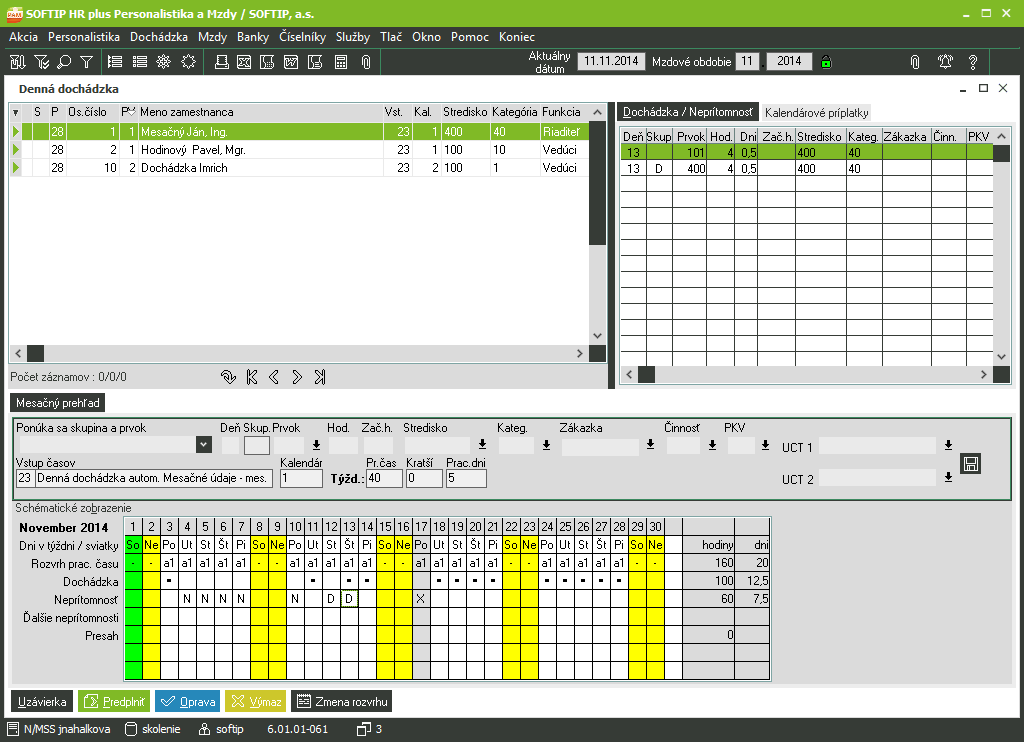Open the magnifier search tool
This screenshot has height=742, width=1024.
pos(64,62)
